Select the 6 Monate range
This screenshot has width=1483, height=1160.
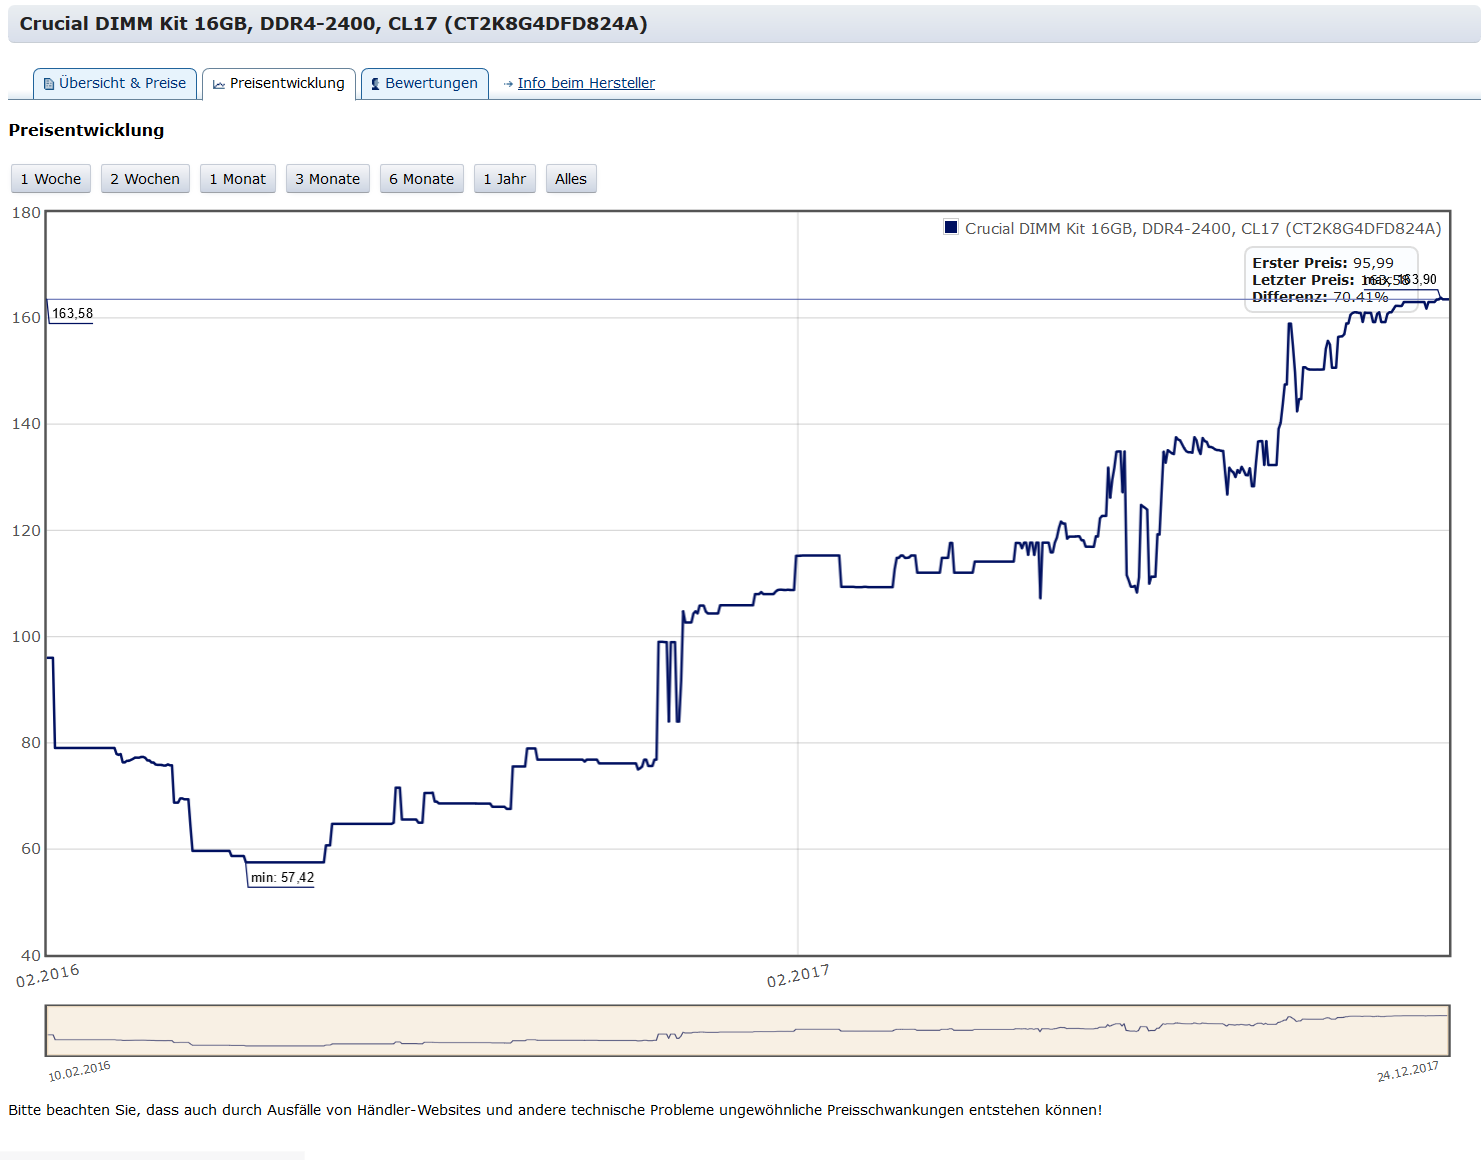[422, 179]
